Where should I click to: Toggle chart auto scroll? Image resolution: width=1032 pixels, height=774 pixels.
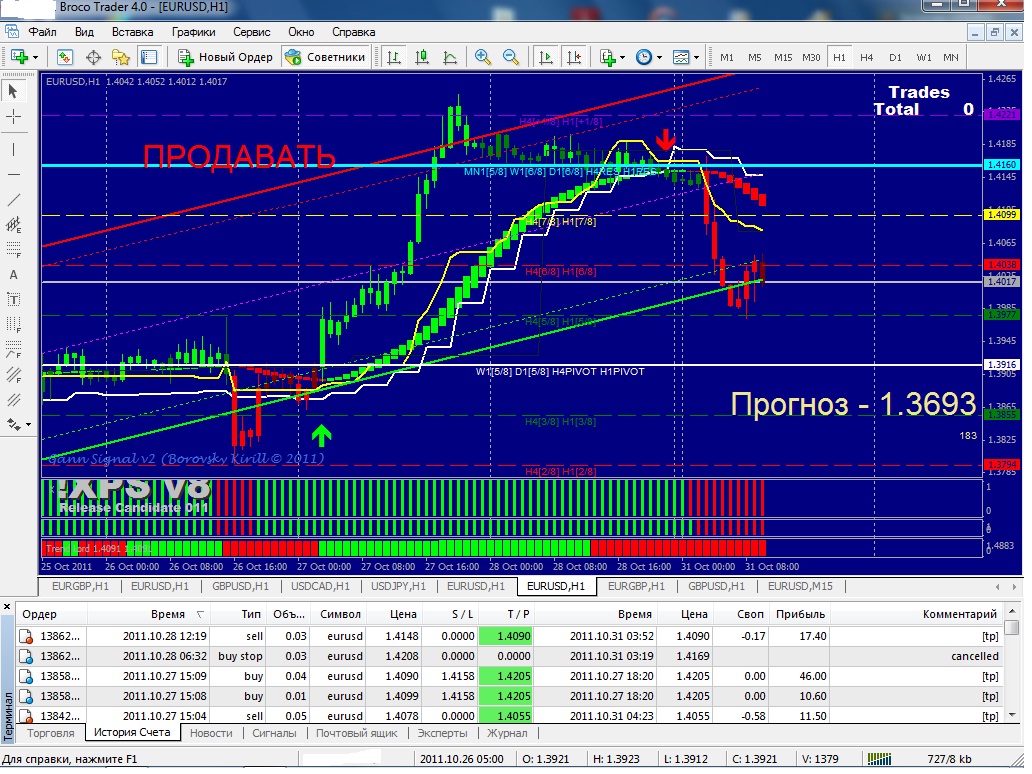[546, 58]
